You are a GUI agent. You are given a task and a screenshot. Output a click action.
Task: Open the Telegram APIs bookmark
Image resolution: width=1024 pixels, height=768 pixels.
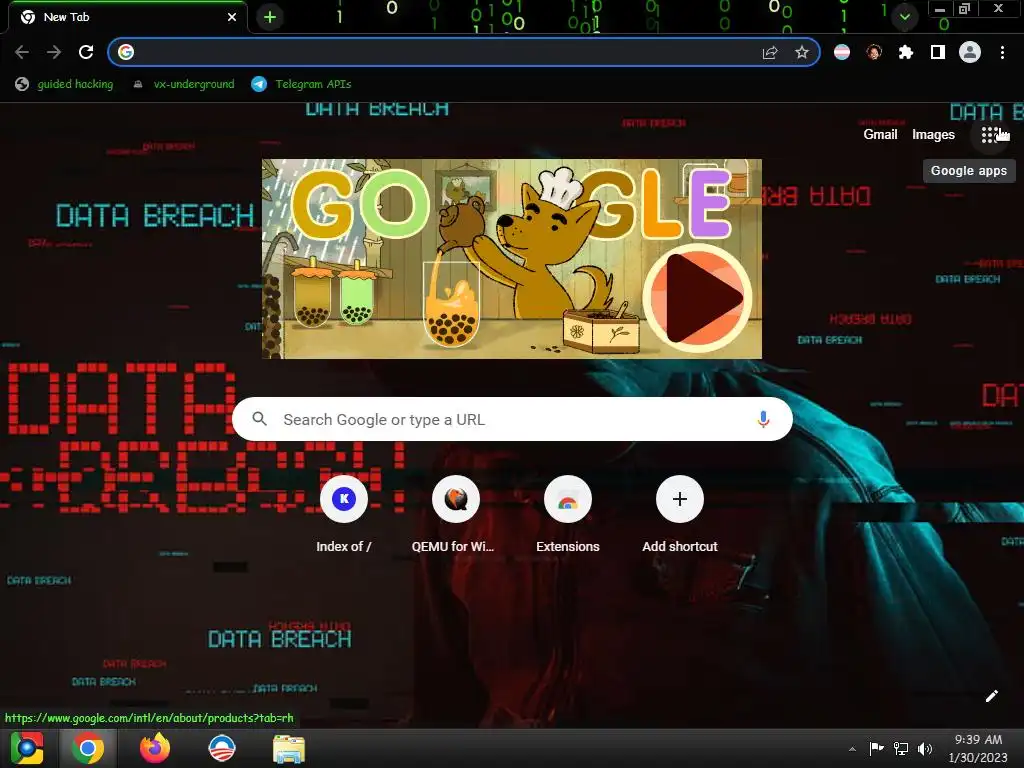302,84
